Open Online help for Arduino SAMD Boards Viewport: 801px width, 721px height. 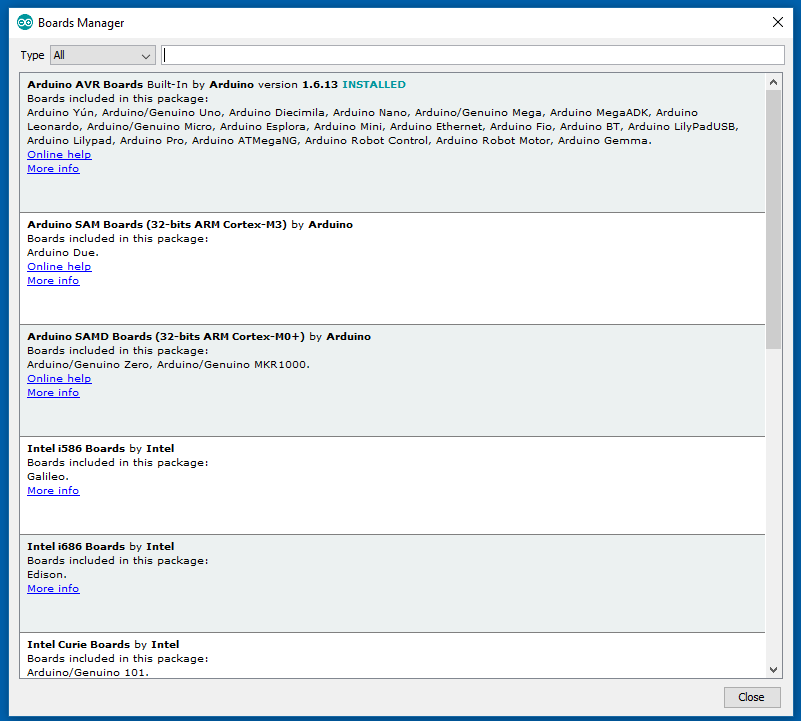pos(59,379)
